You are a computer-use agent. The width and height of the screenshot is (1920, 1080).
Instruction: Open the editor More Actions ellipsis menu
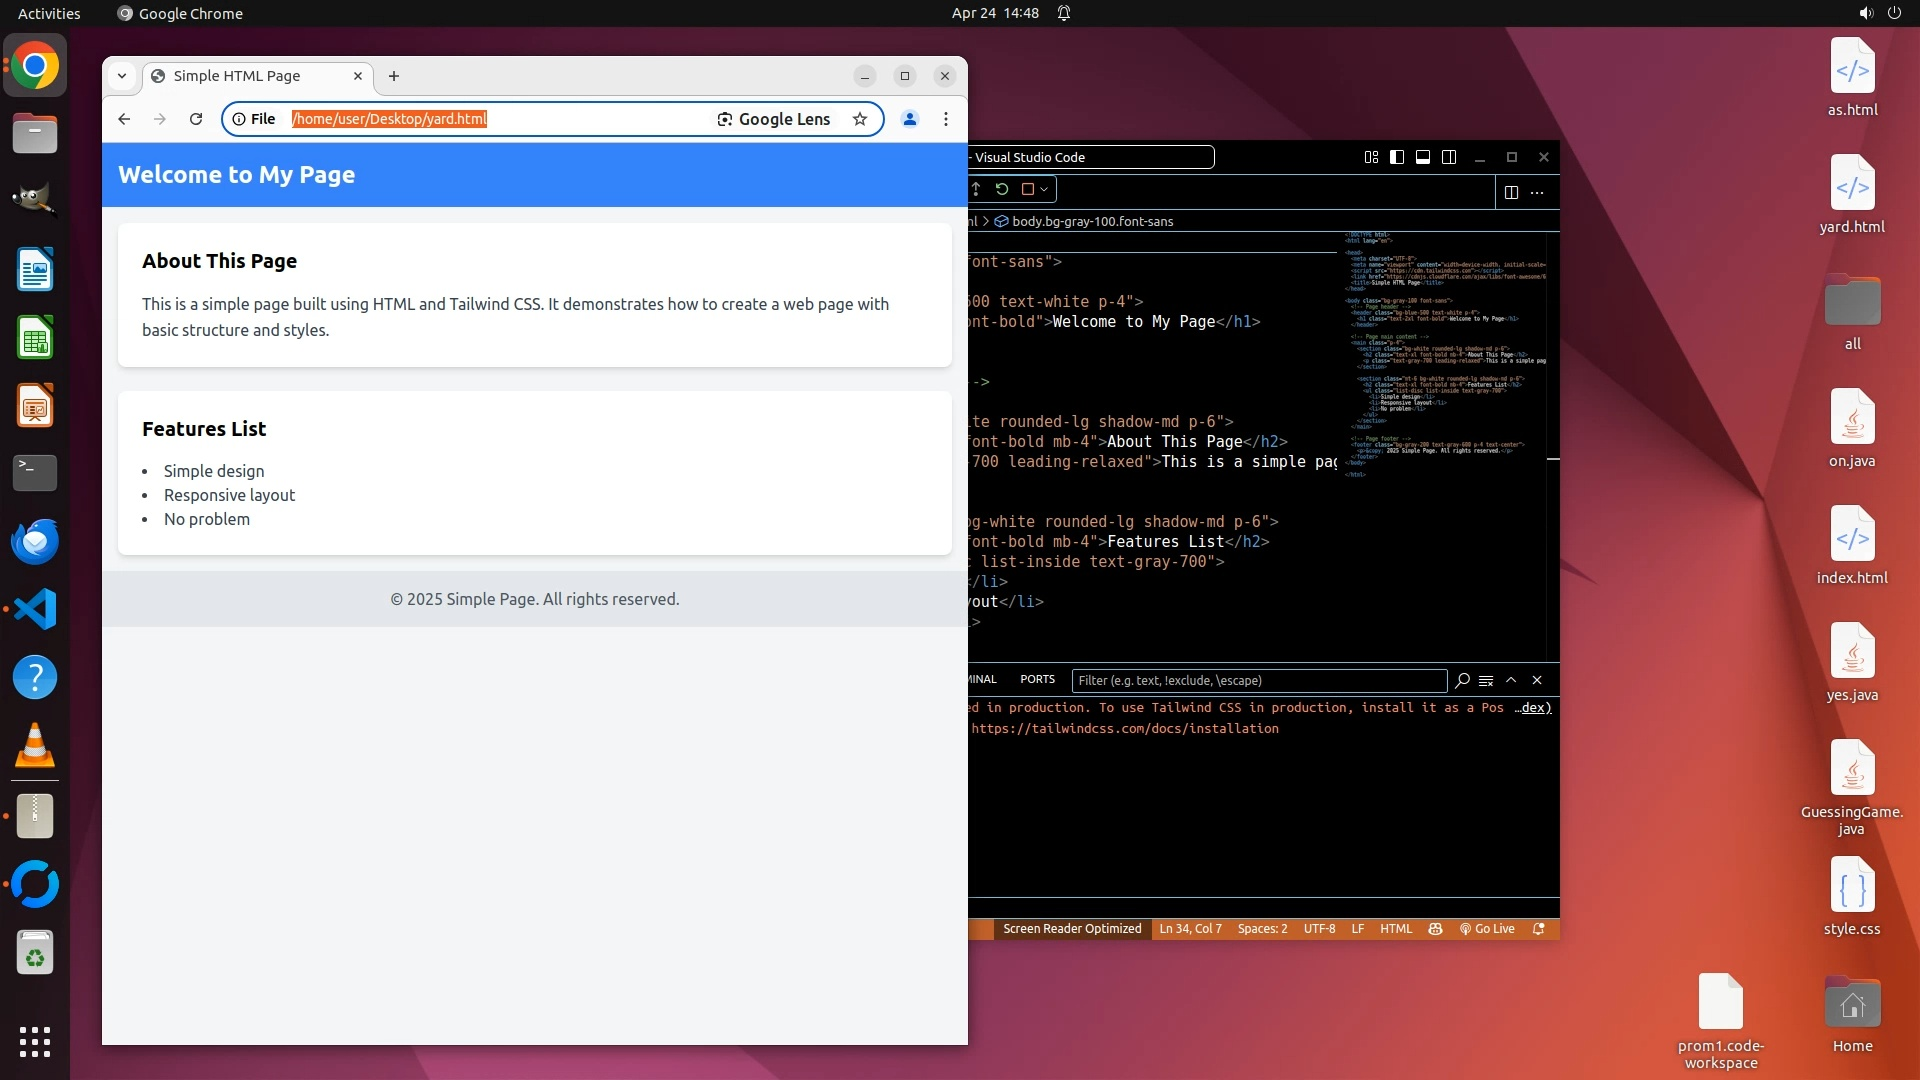pyautogui.click(x=1537, y=192)
